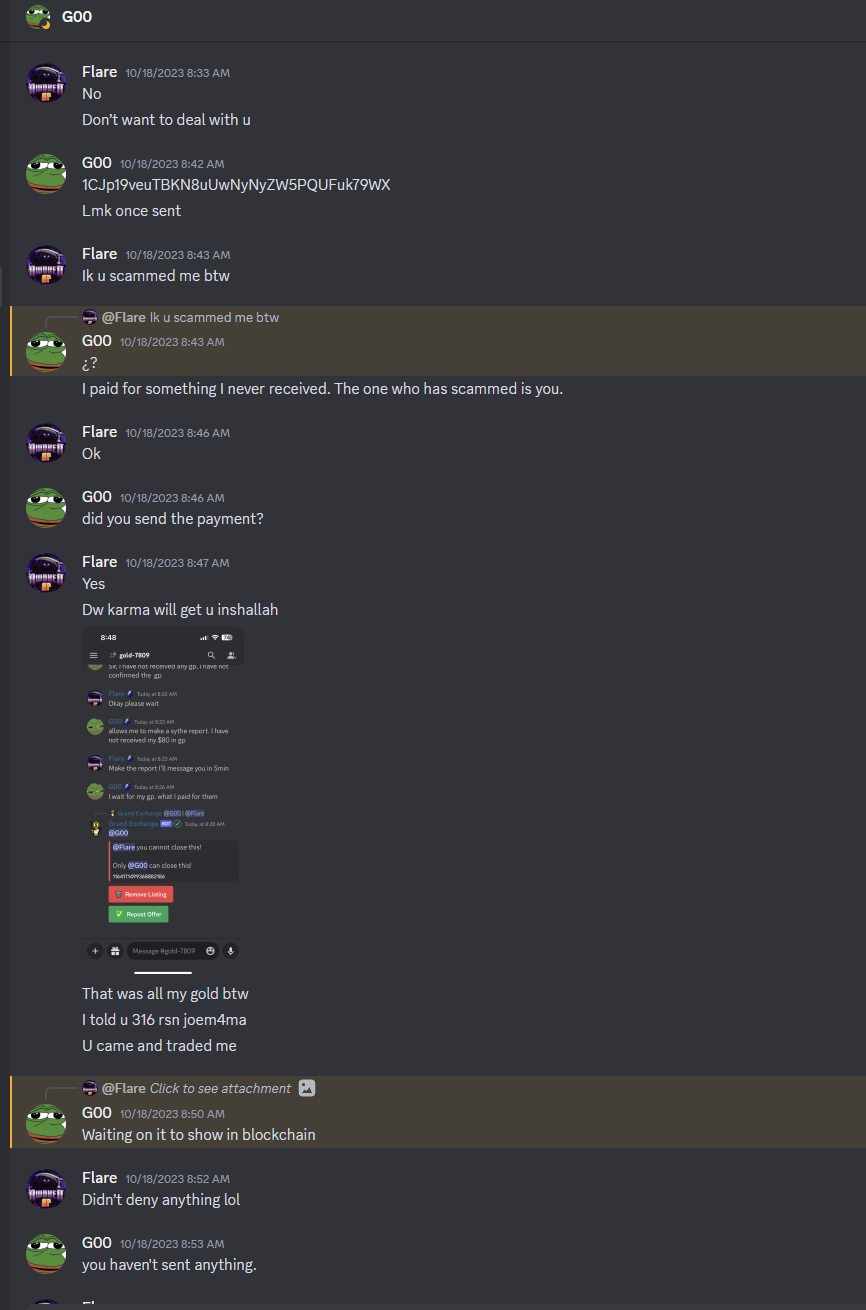Click the G00 username at the 8:50 AM message
The height and width of the screenshot is (1310, 866).
point(97,1112)
